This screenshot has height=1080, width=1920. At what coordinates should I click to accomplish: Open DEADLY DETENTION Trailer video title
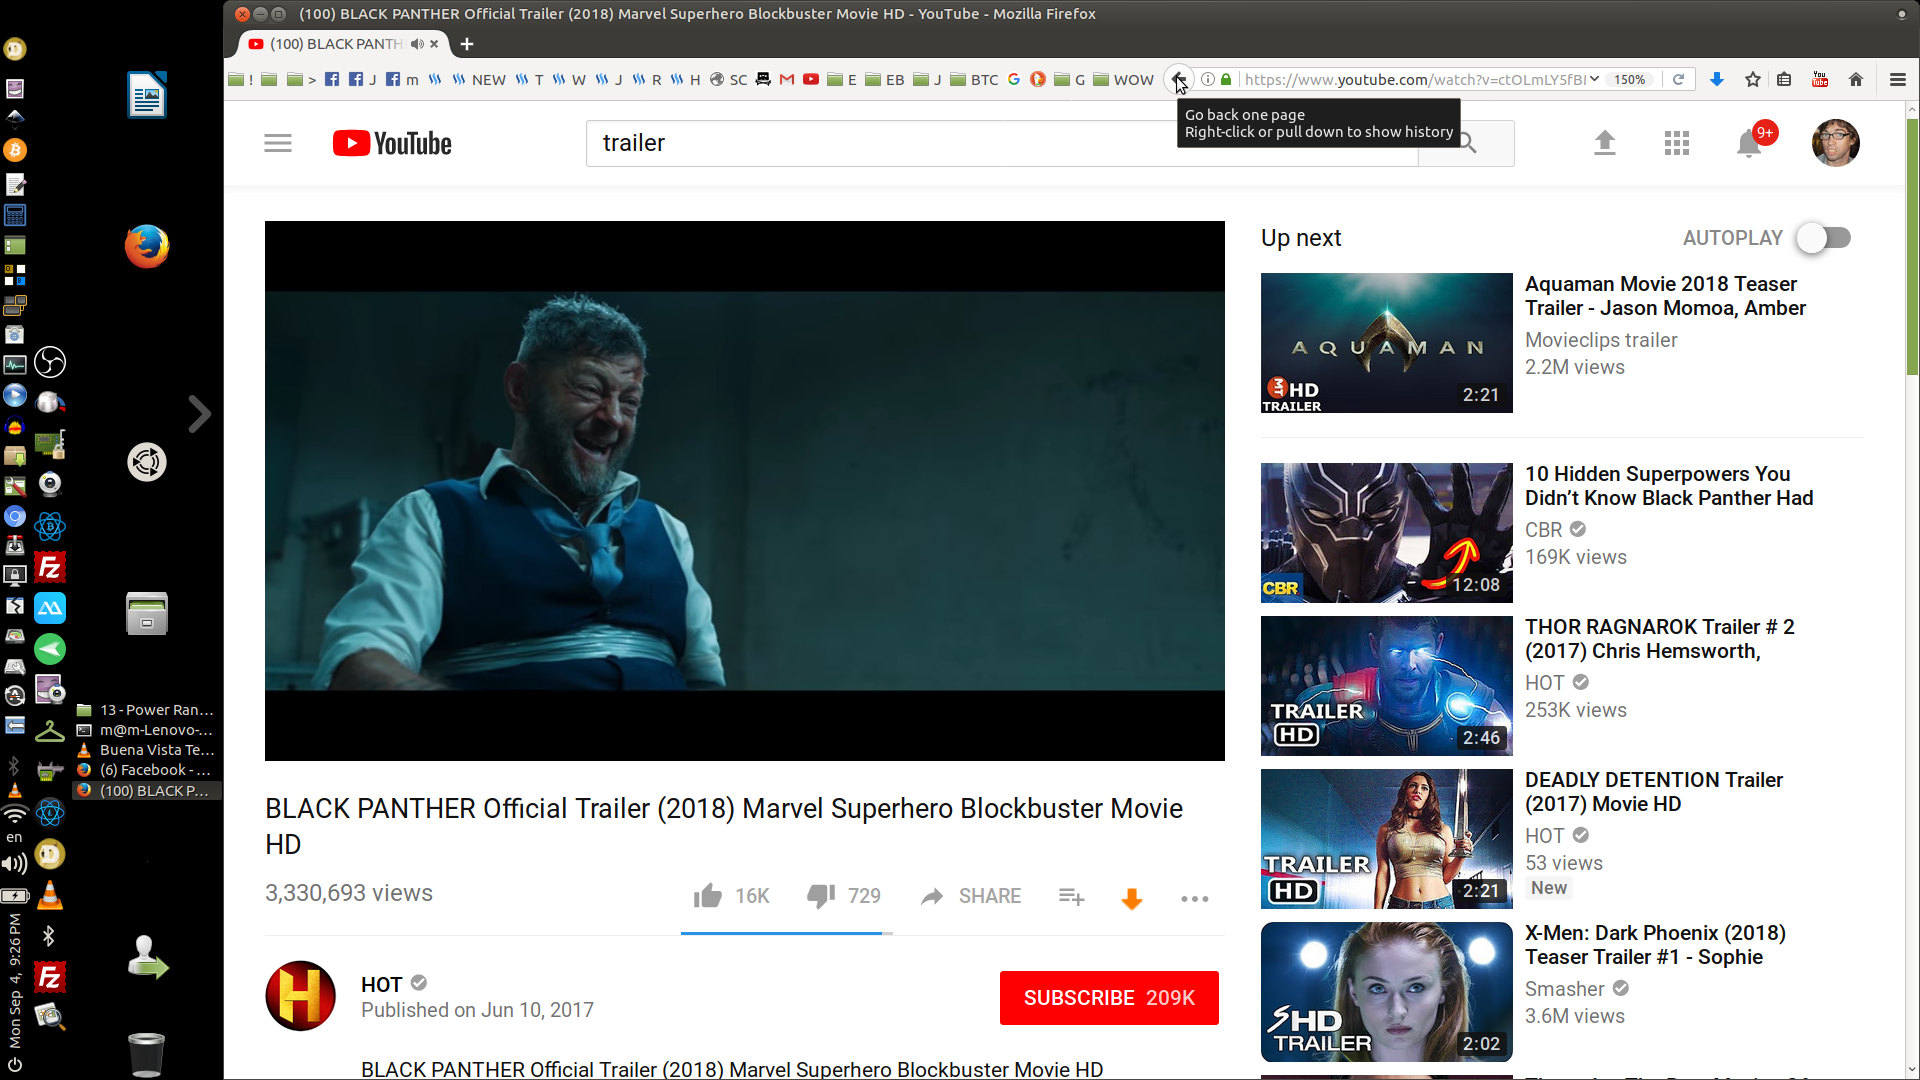1653,792
